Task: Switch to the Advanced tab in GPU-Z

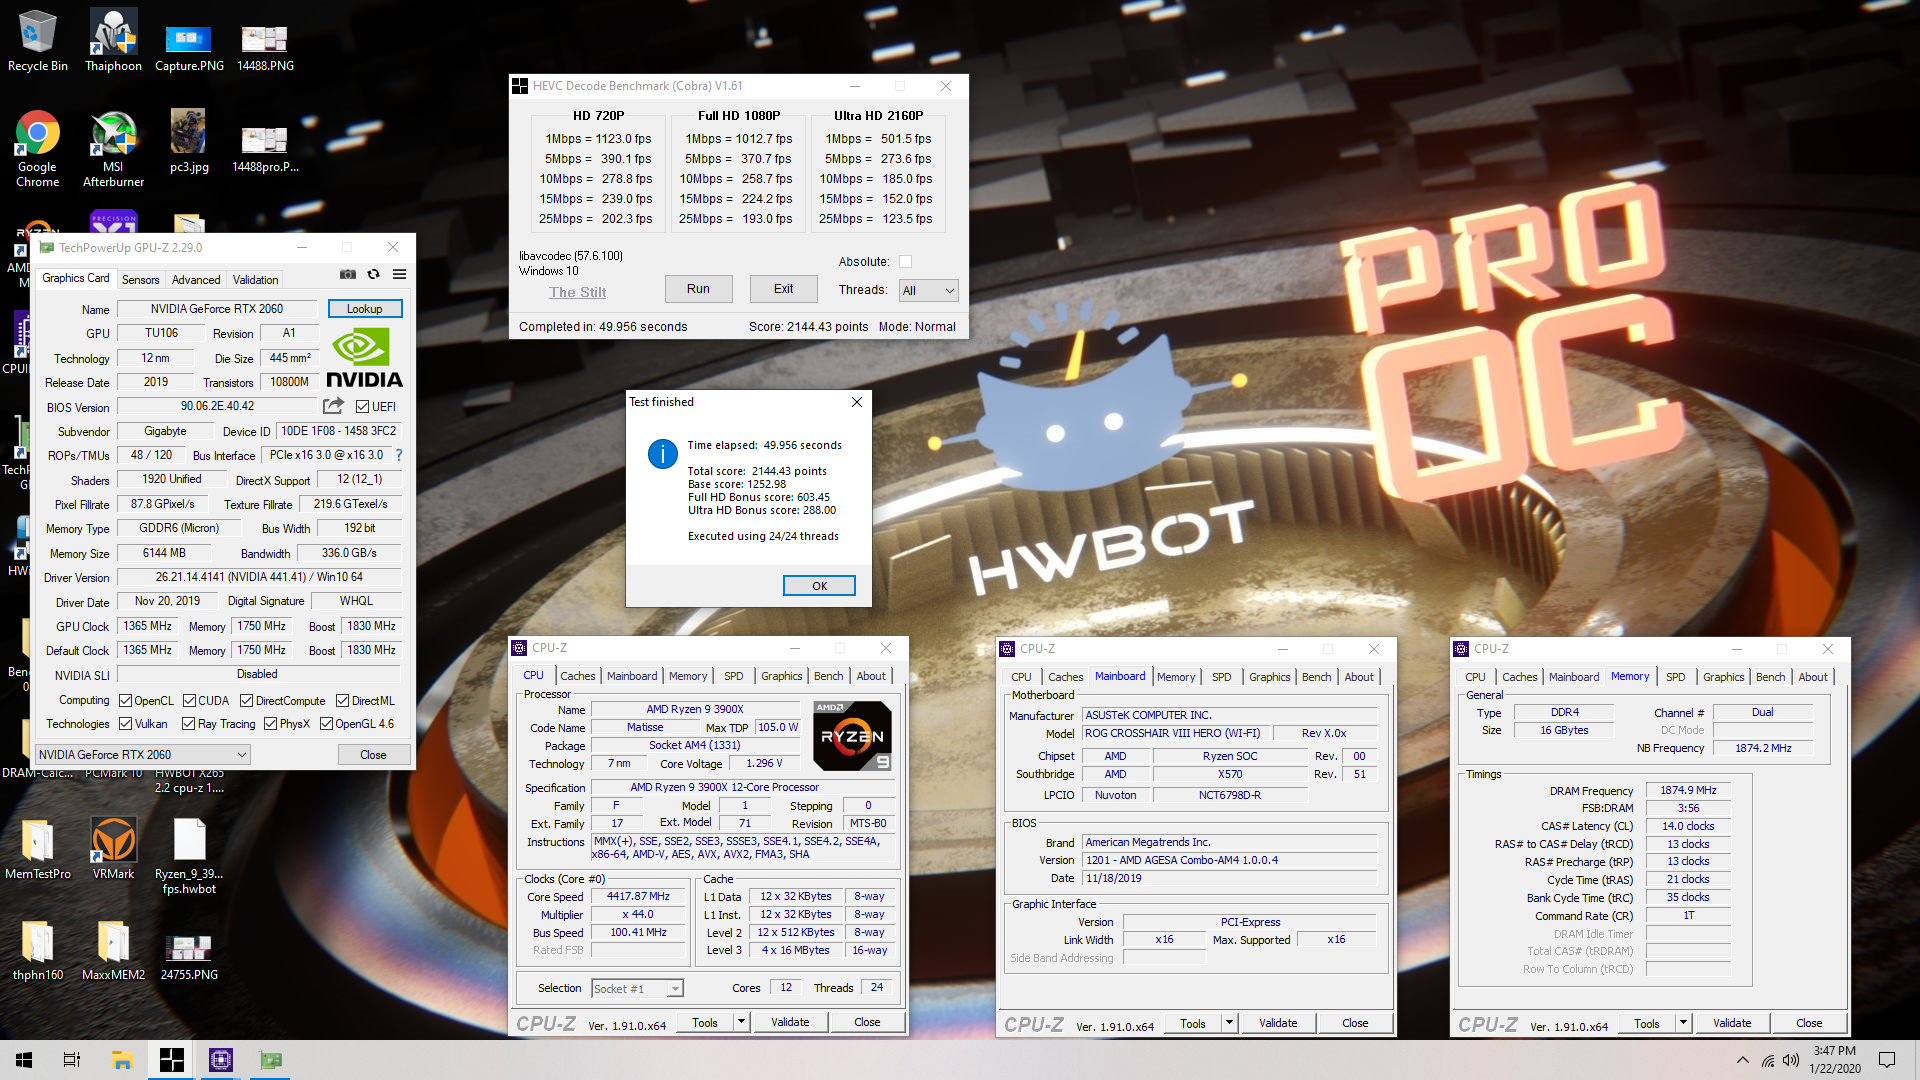Action: 196,280
